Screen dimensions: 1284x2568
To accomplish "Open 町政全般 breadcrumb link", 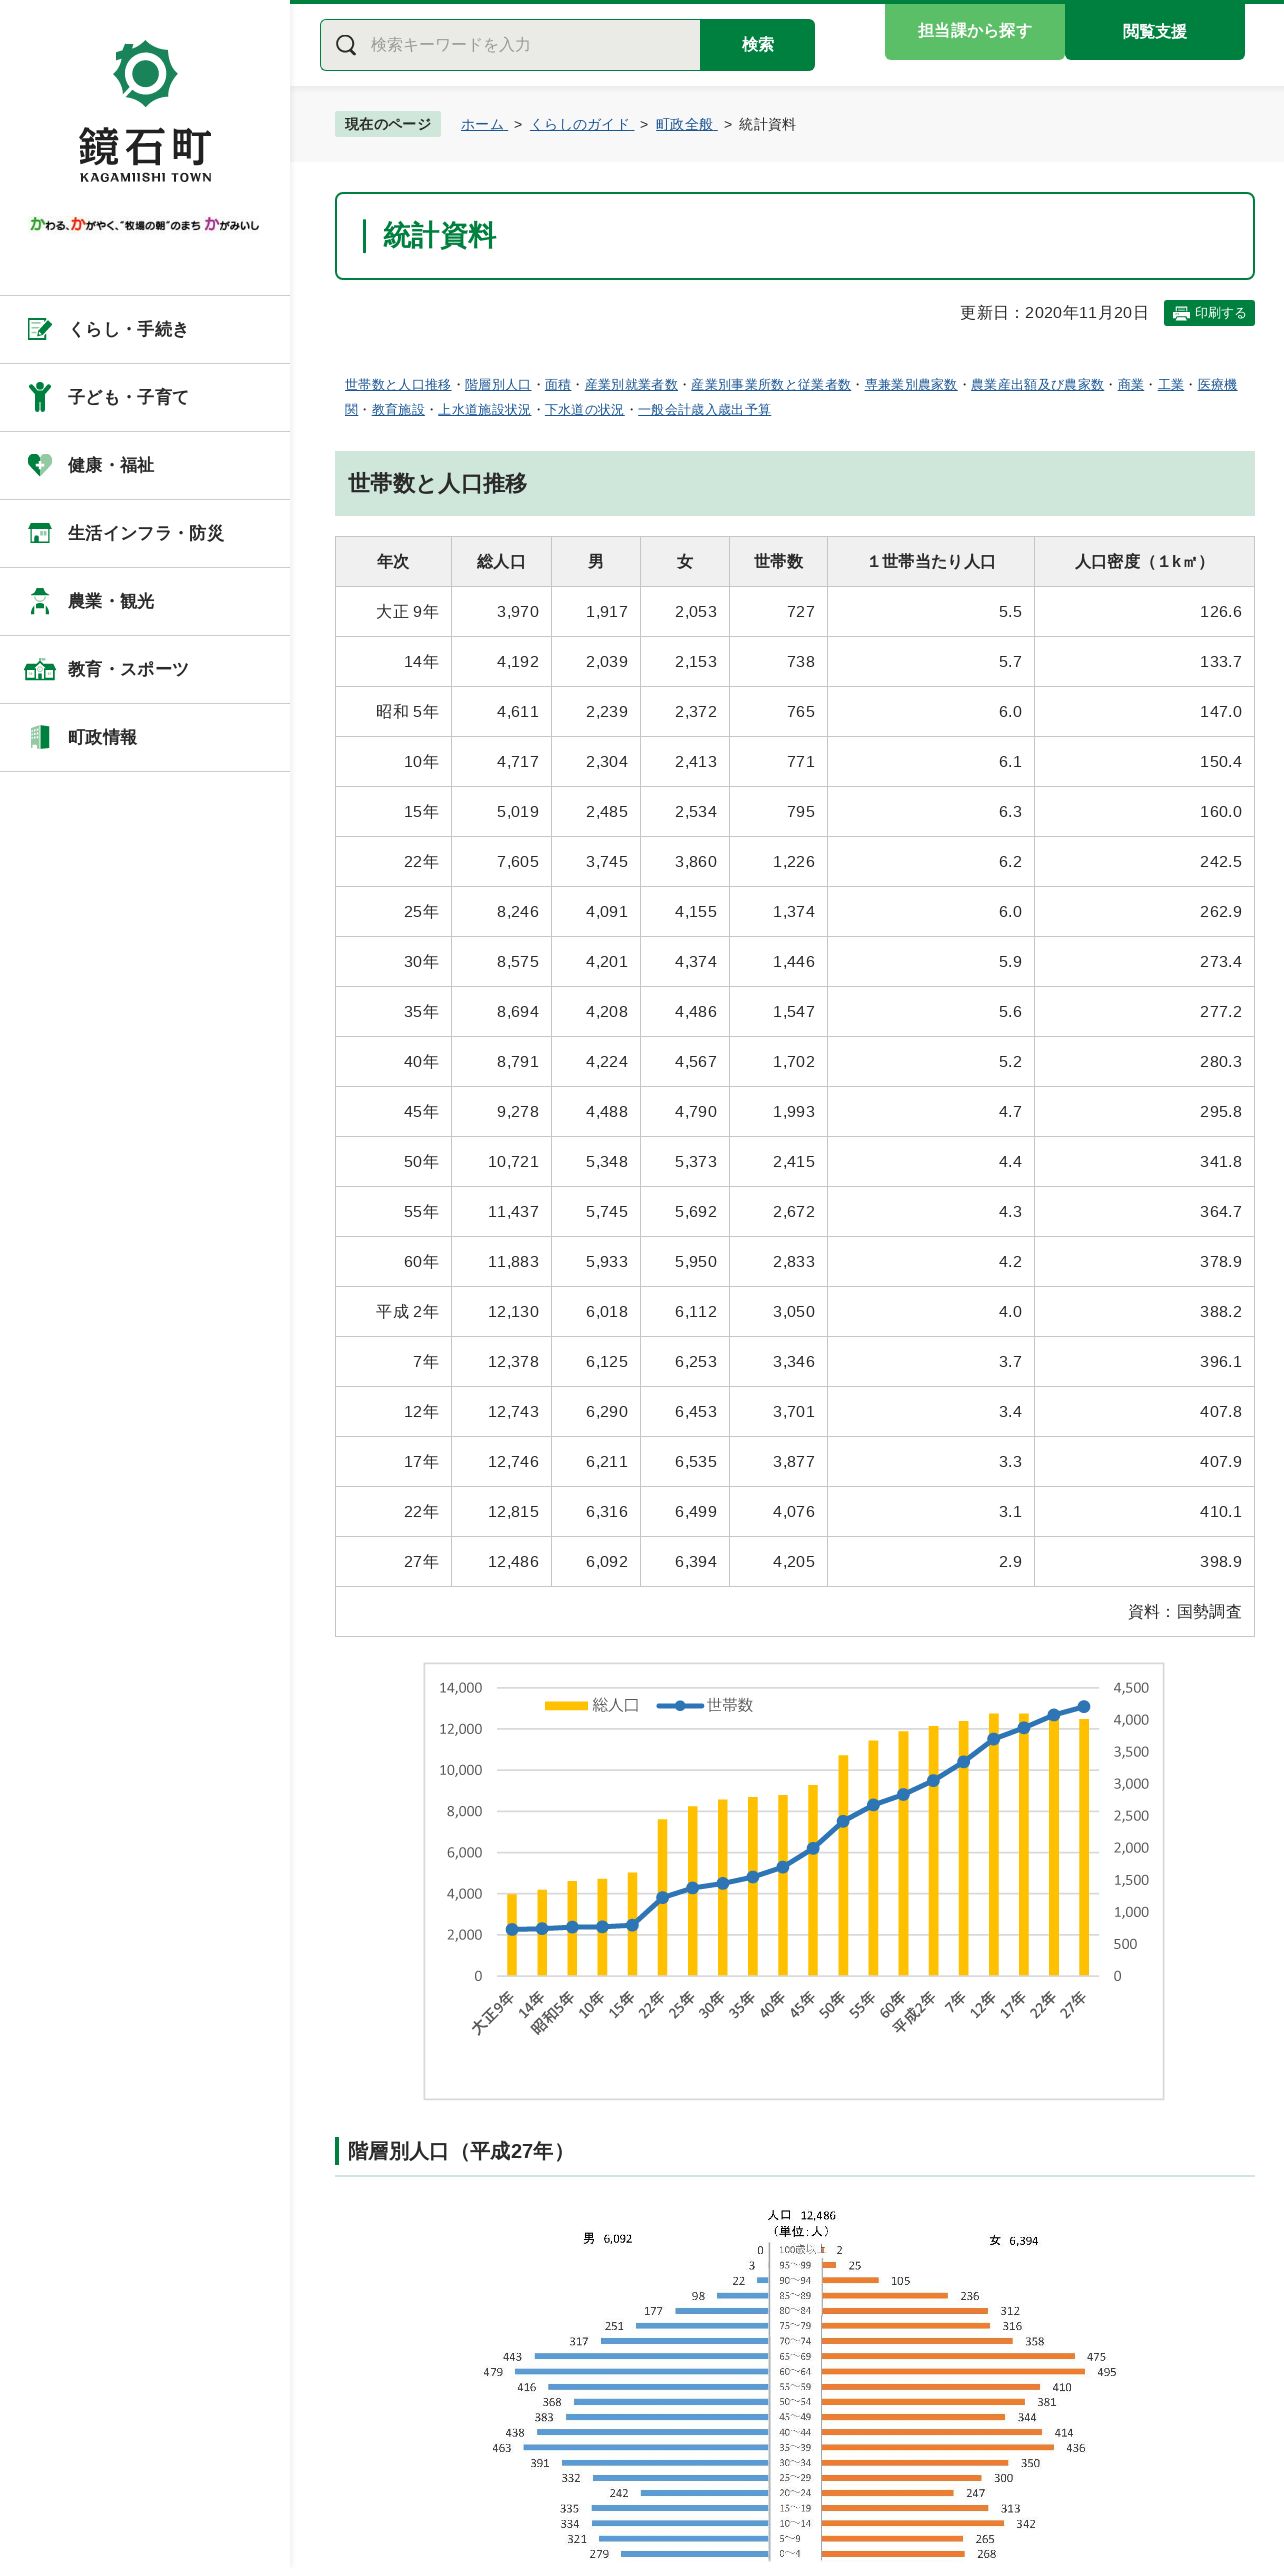I will tap(686, 124).
